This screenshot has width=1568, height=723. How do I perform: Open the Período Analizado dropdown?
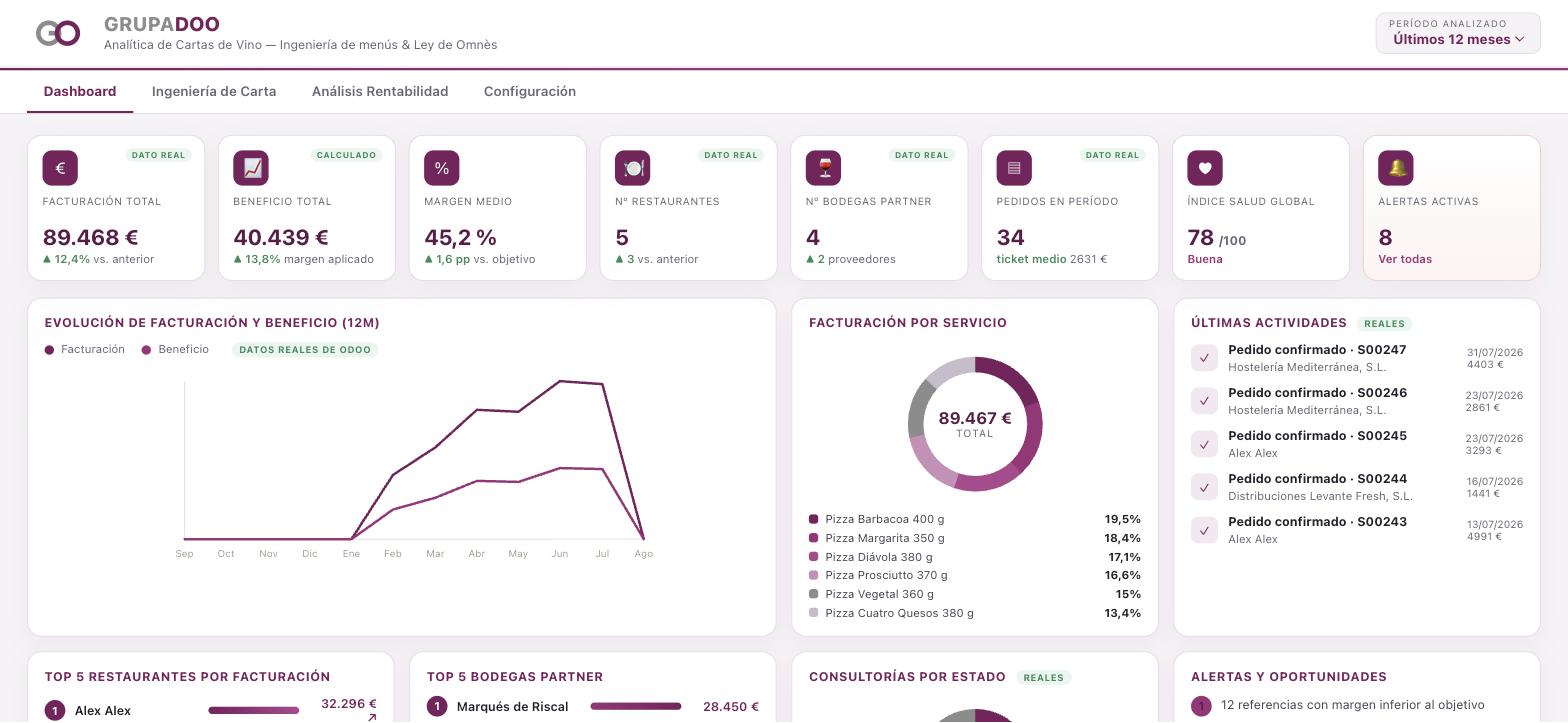click(1458, 33)
